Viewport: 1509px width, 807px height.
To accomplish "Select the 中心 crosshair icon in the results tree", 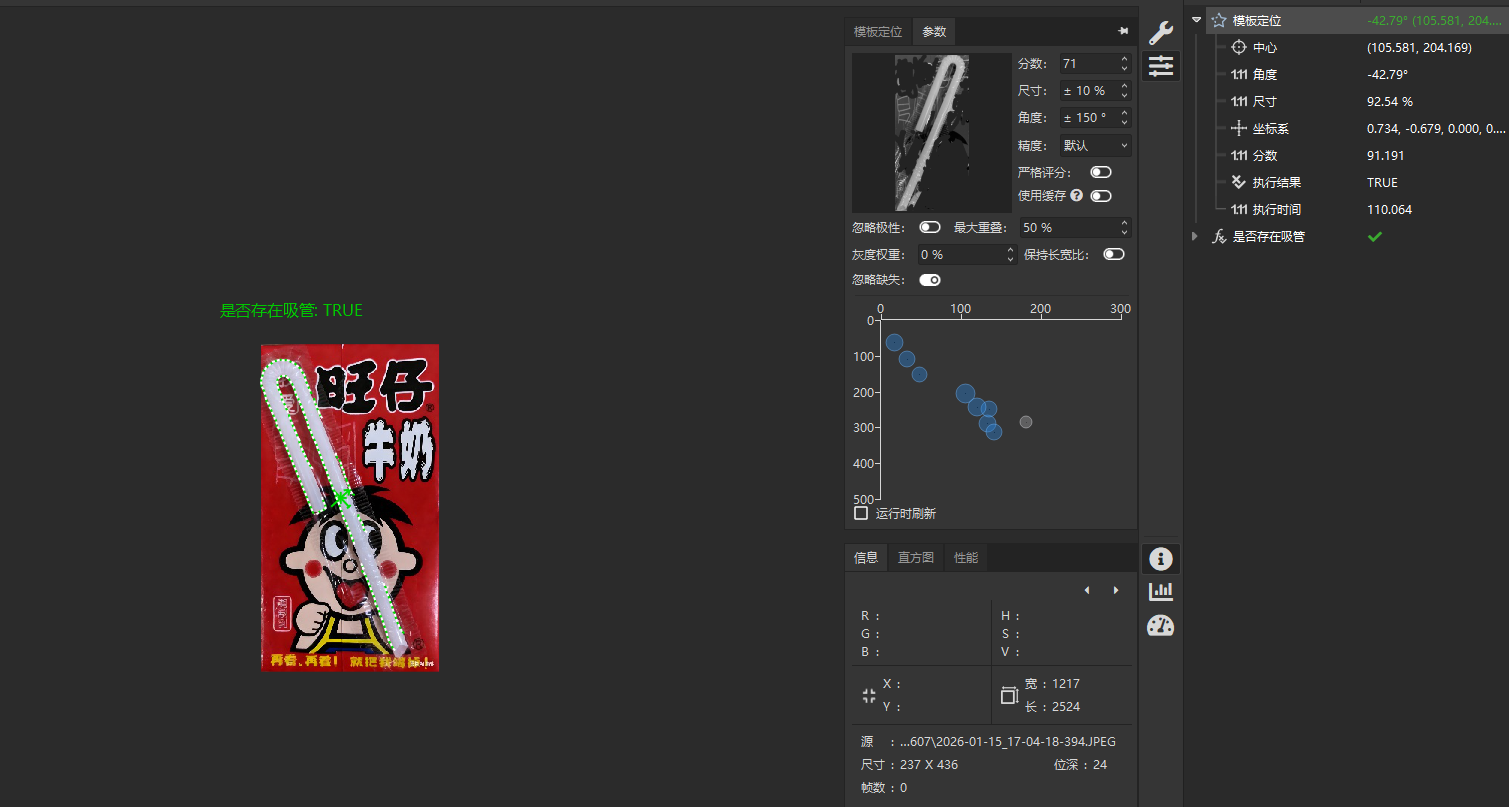I will [x=1238, y=47].
